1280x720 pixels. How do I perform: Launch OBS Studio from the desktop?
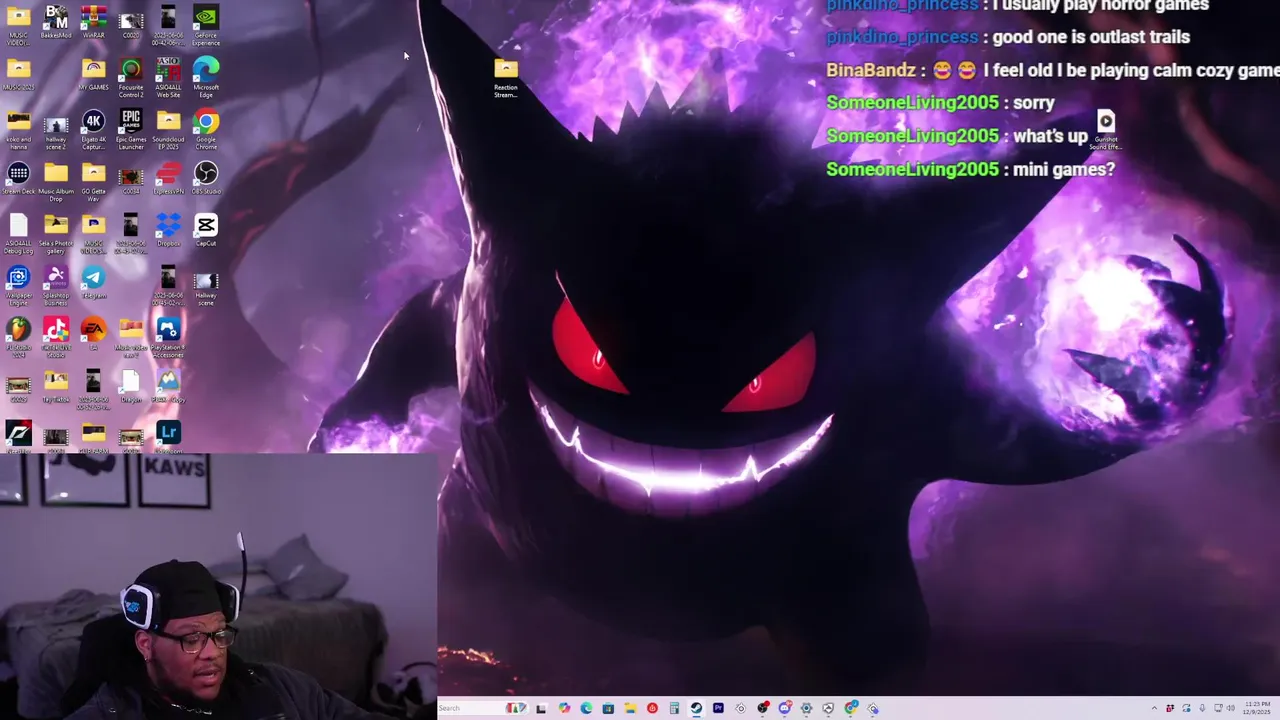pos(206,180)
